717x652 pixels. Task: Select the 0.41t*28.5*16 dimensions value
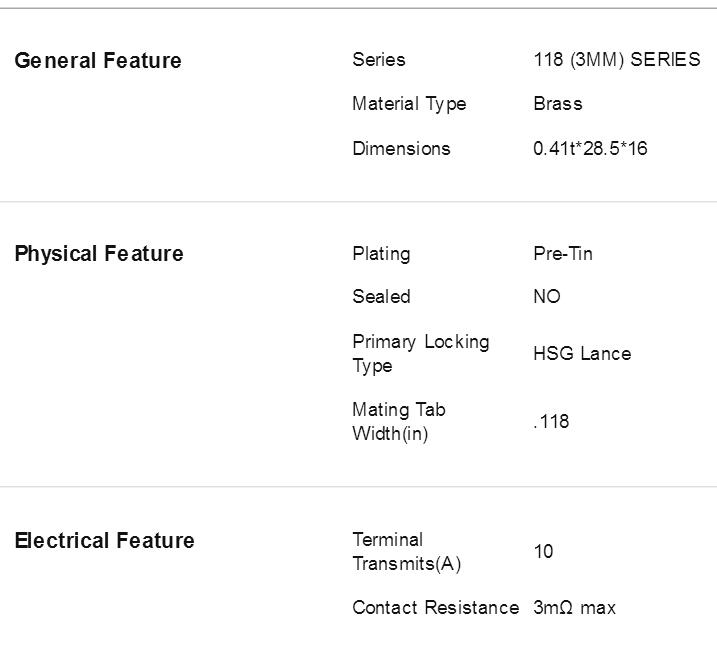pyautogui.click(x=590, y=149)
